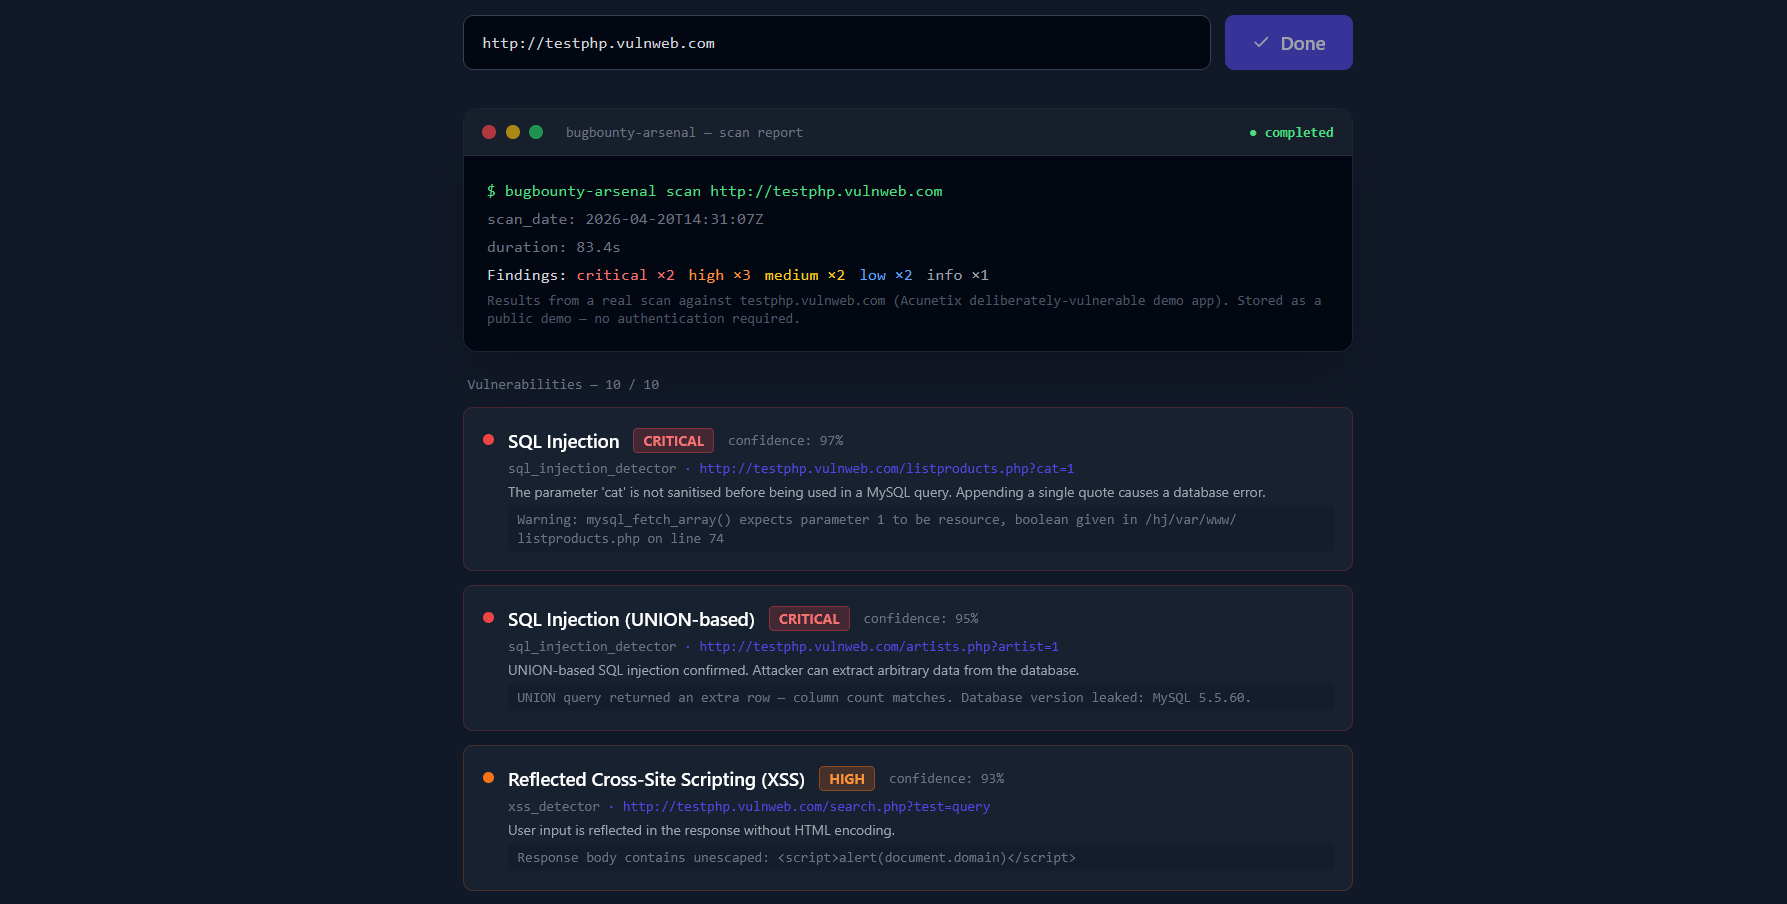Open the artists.php?artist=1 link
The image size is (1787, 904).
[879, 647]
